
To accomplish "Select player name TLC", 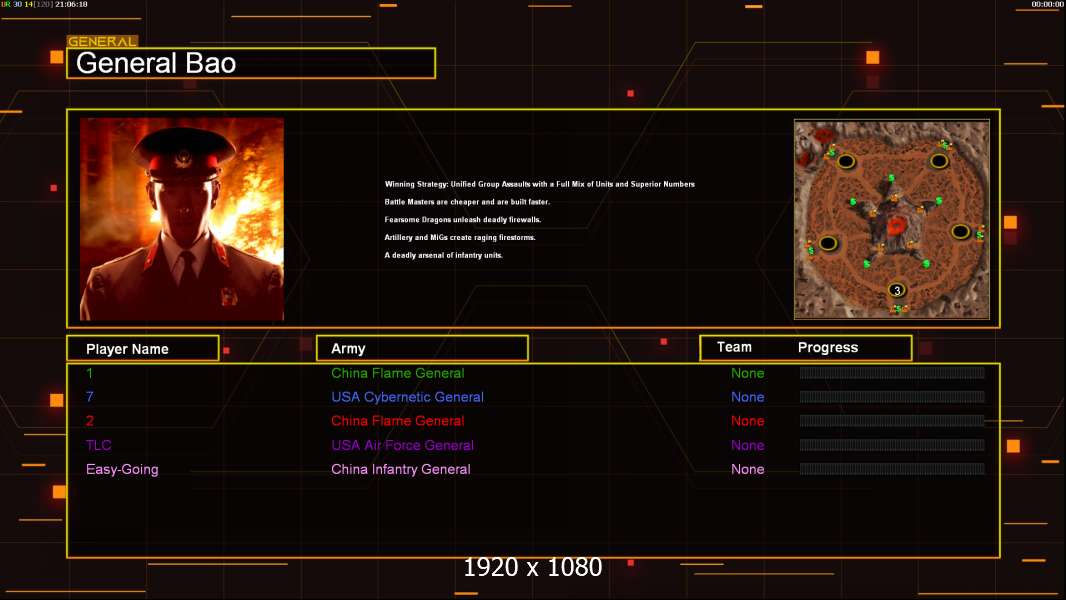I will tap(99, 445).
